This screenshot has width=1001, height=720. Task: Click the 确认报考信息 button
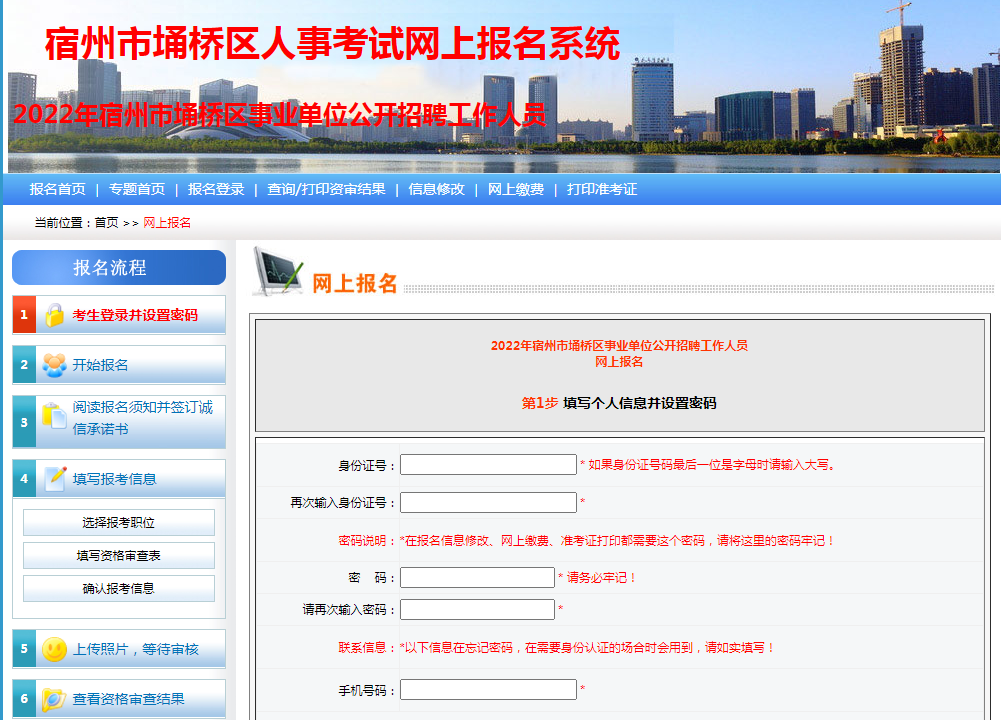coord(119,589)
